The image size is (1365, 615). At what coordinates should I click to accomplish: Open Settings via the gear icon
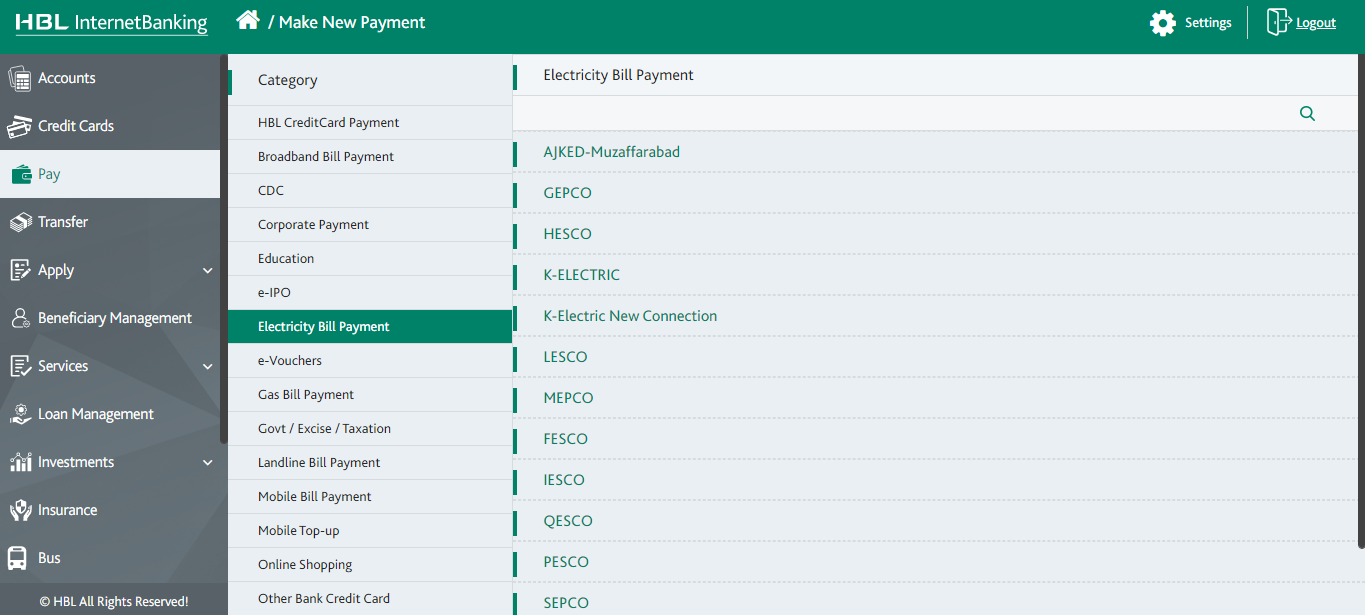[1162, 23]
